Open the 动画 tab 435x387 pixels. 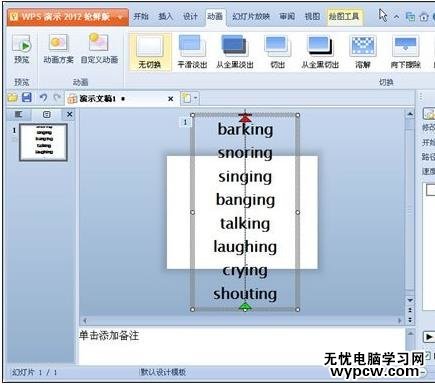click(x=215, y=16)
